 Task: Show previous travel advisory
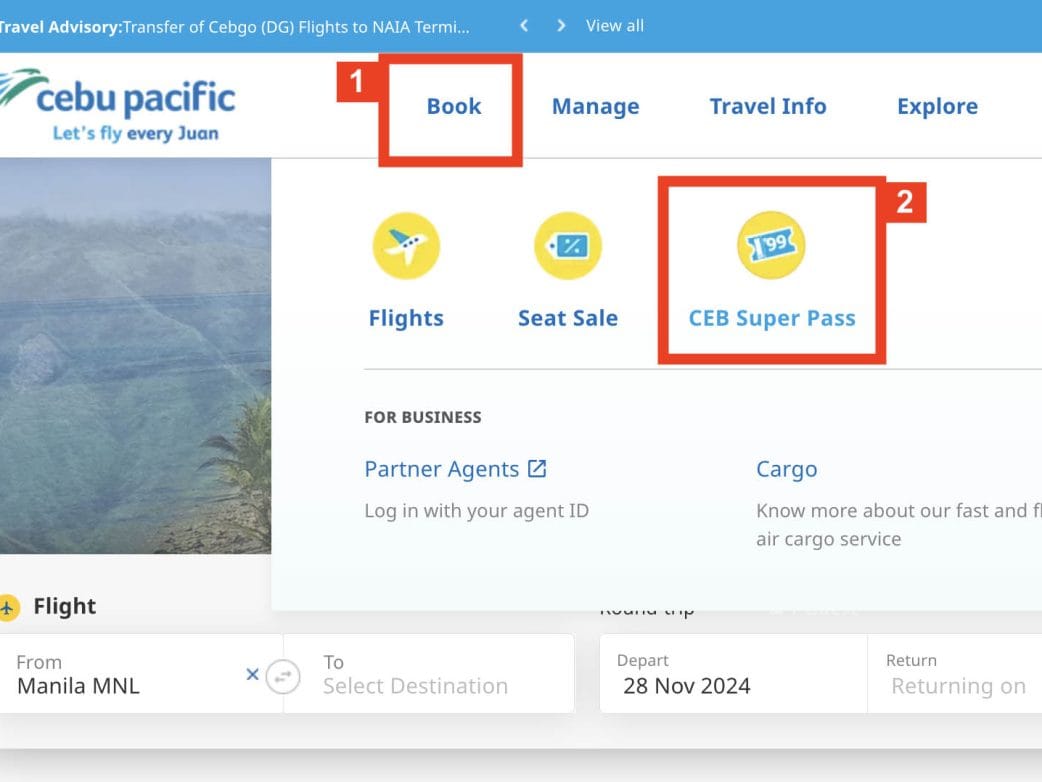coord(524,26)
